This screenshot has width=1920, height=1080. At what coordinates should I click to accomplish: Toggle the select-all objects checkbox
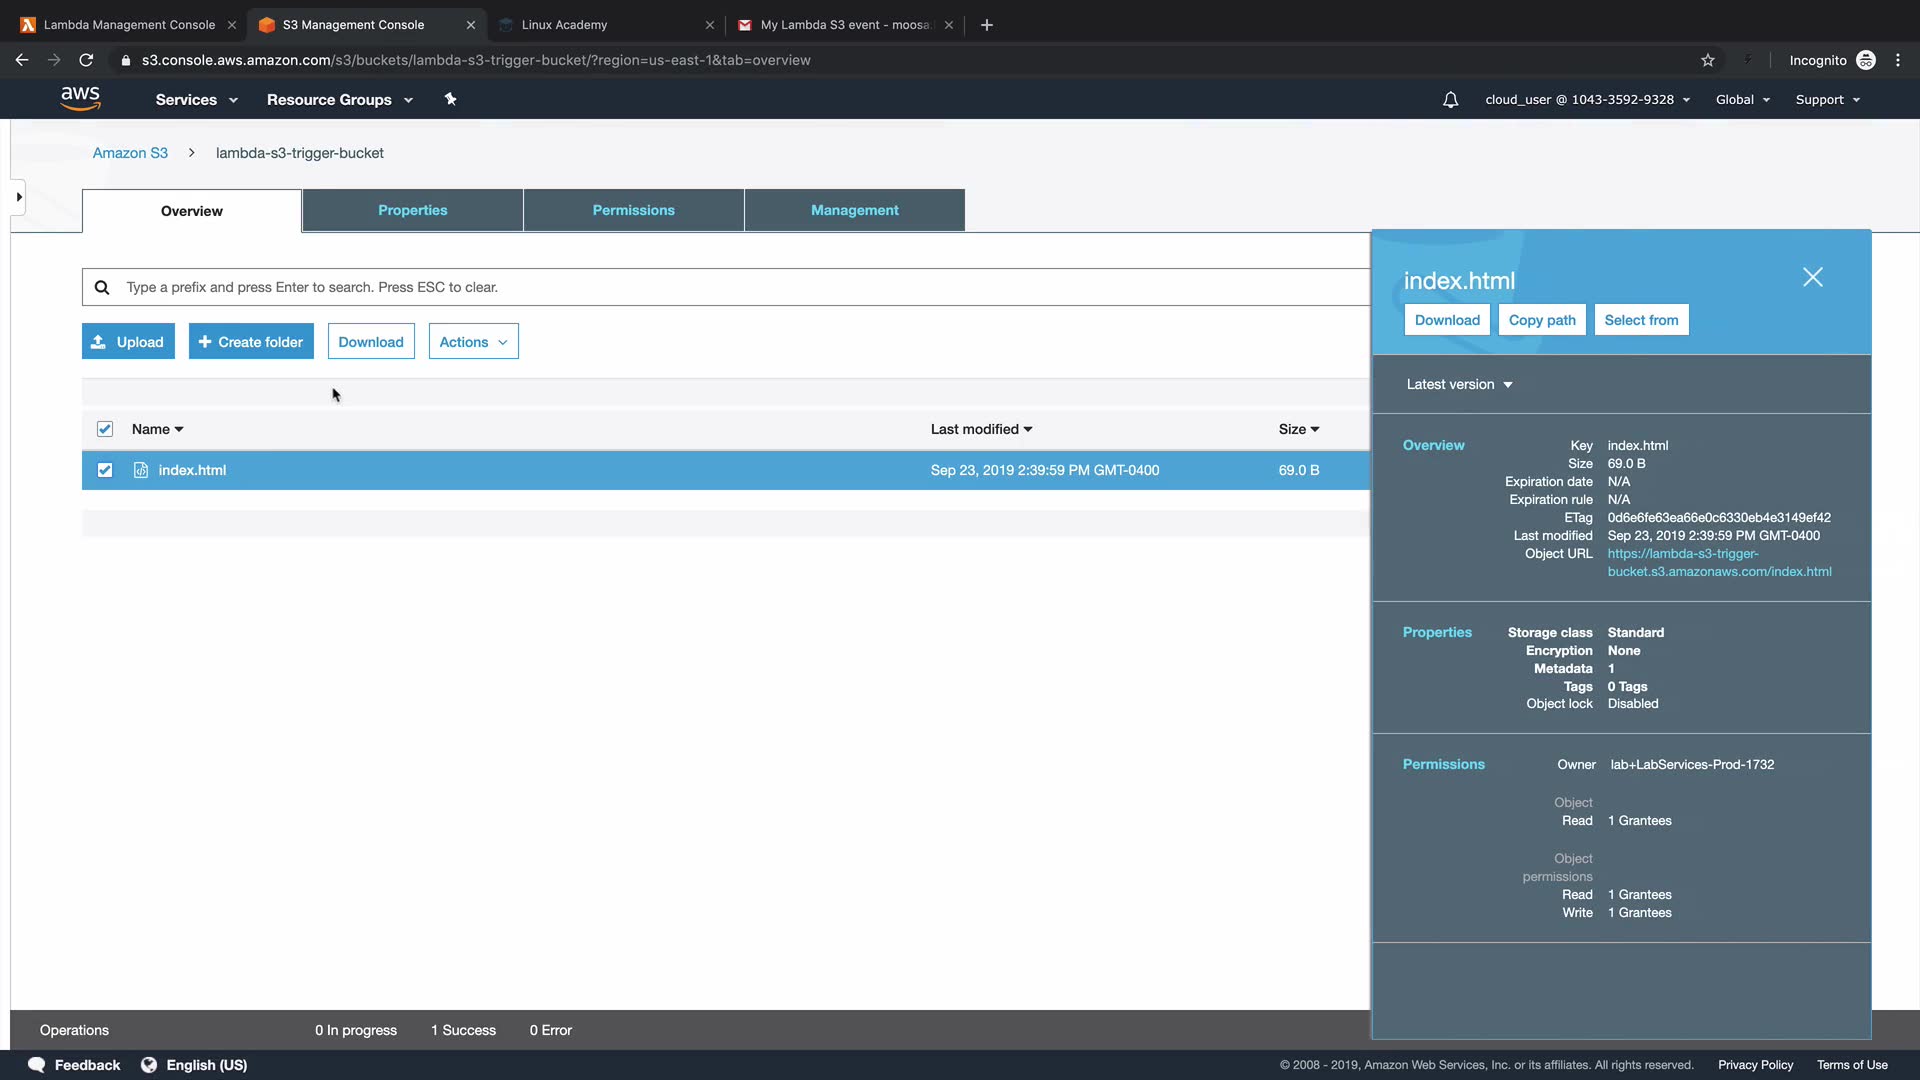pos(105,429)
